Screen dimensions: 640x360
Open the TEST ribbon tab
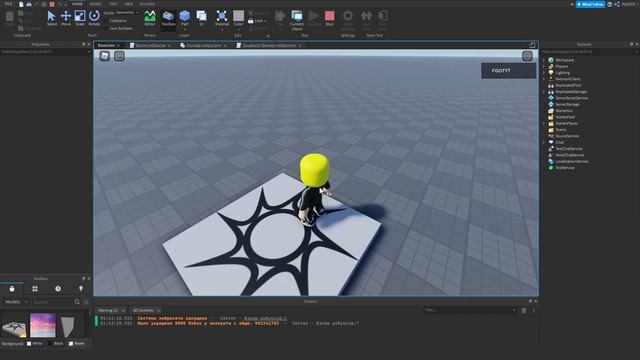point(113,4)
